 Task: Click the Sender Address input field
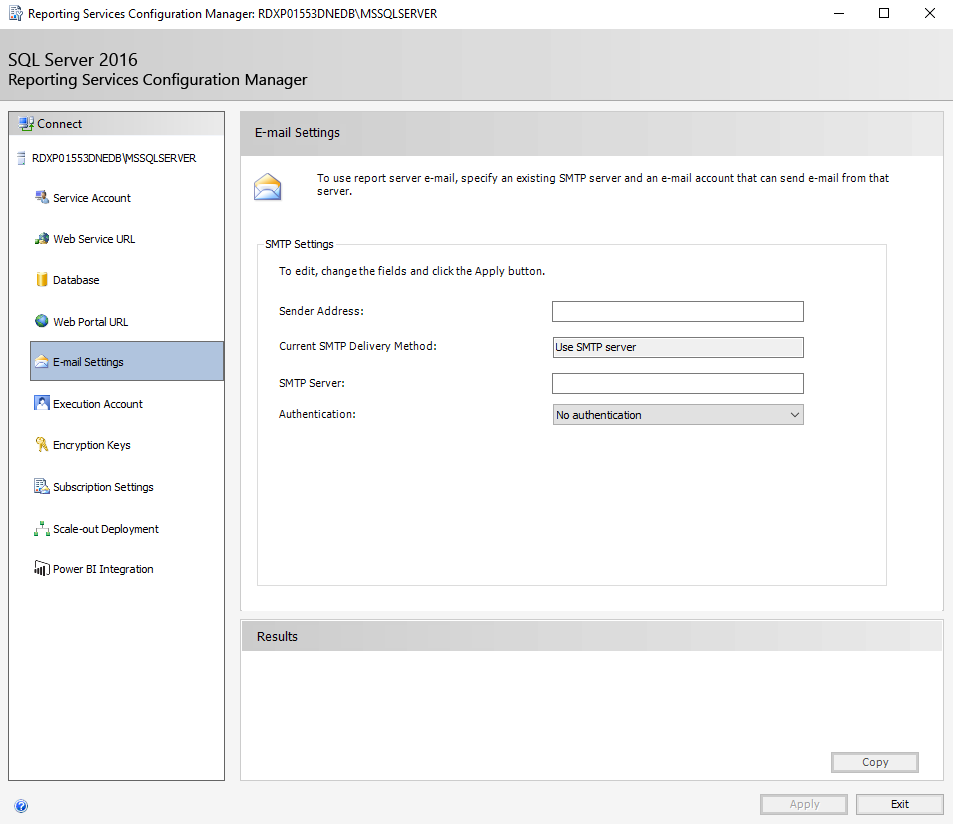point(678,311)
